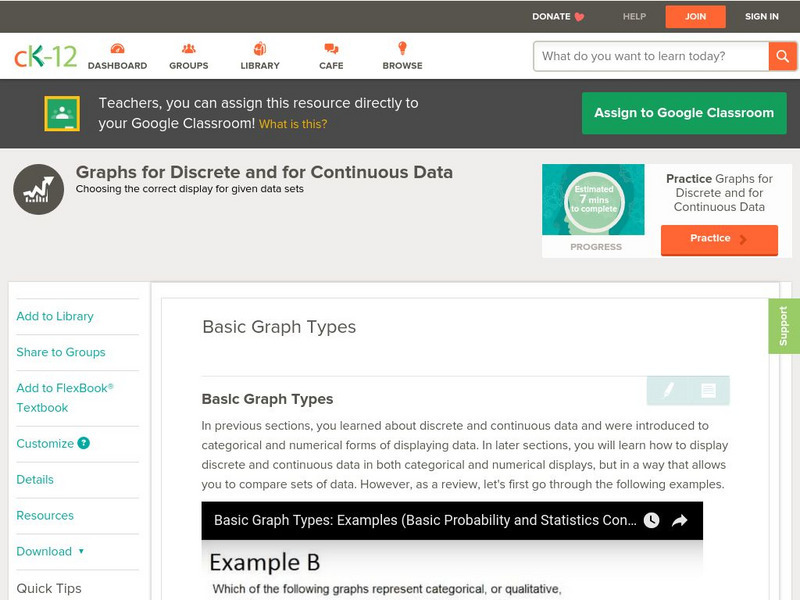
Task: Open the Groups icon in navigation
Action: point(188,49)
